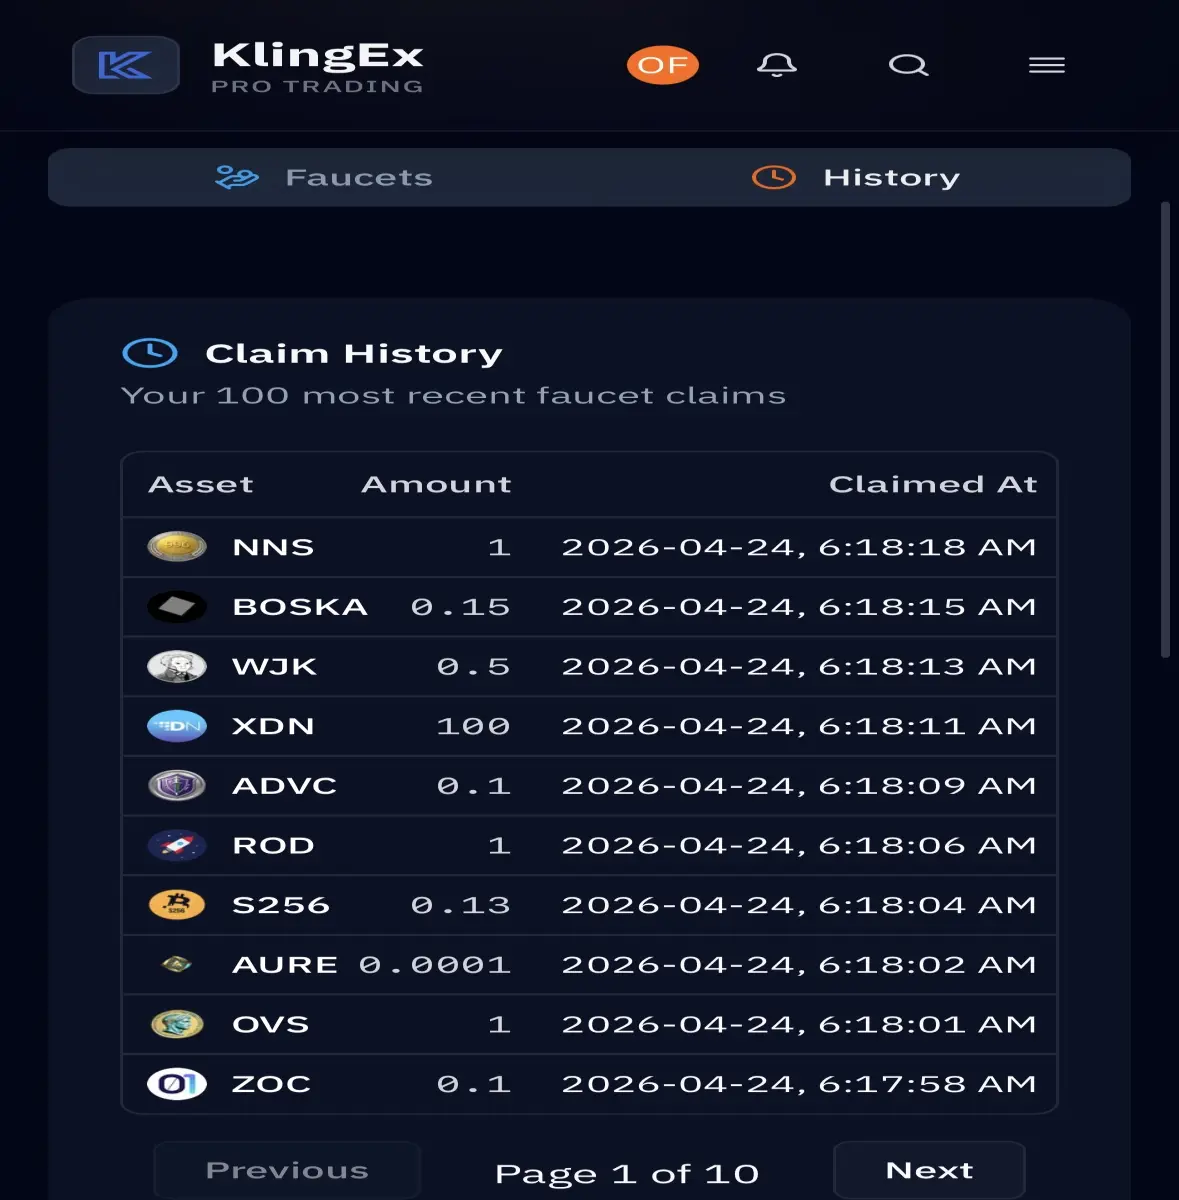This screenshot has height=1200, width=1179.
Task: Click the ROD rocket icon
Action: pos(177,846)
